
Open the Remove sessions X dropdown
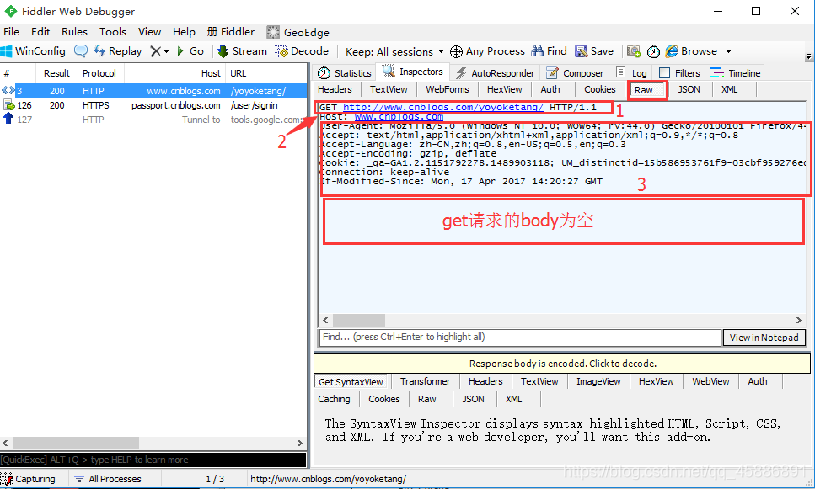pos(160,51)
